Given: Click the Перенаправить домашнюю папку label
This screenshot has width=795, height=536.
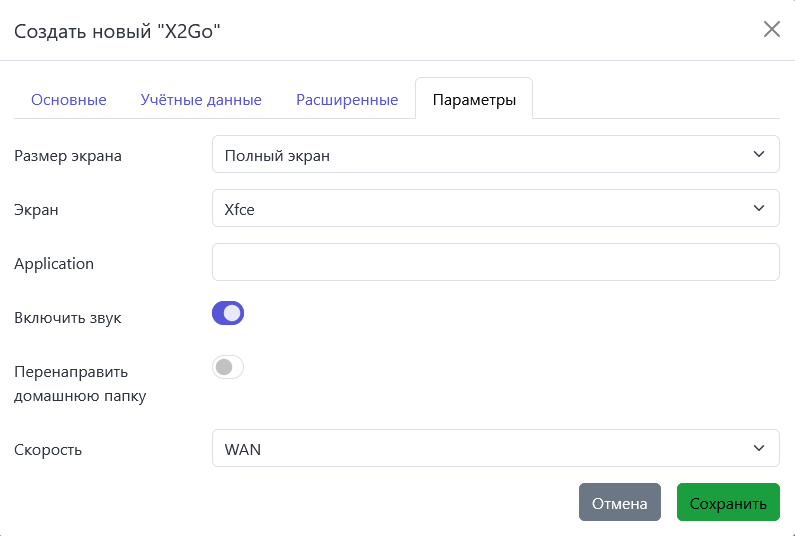Looking at the screenshot, I should click(80, 384).
